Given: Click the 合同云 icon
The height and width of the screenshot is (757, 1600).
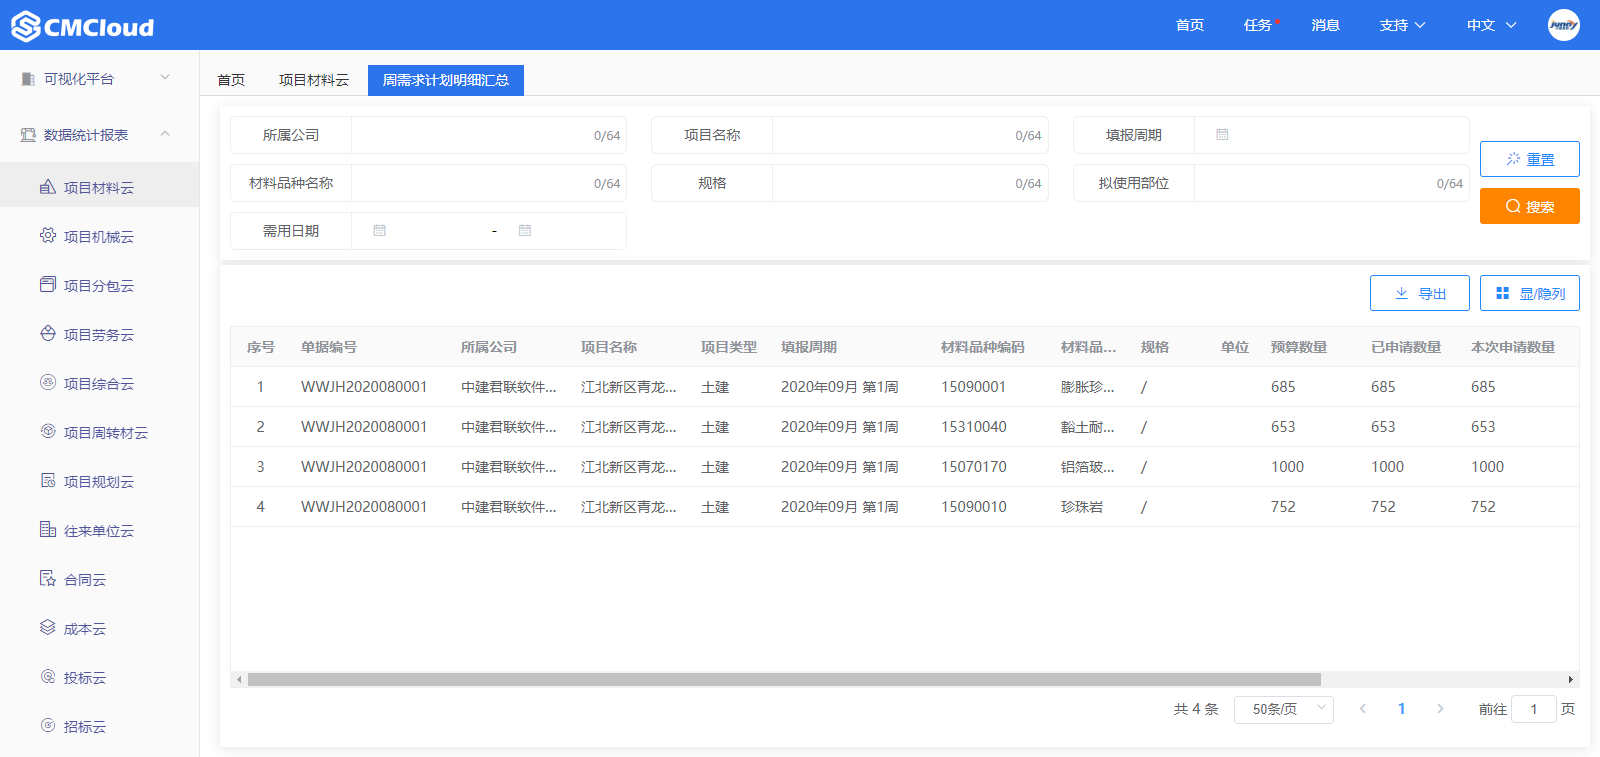Looking at the screenshot, I should click(47, 578).
